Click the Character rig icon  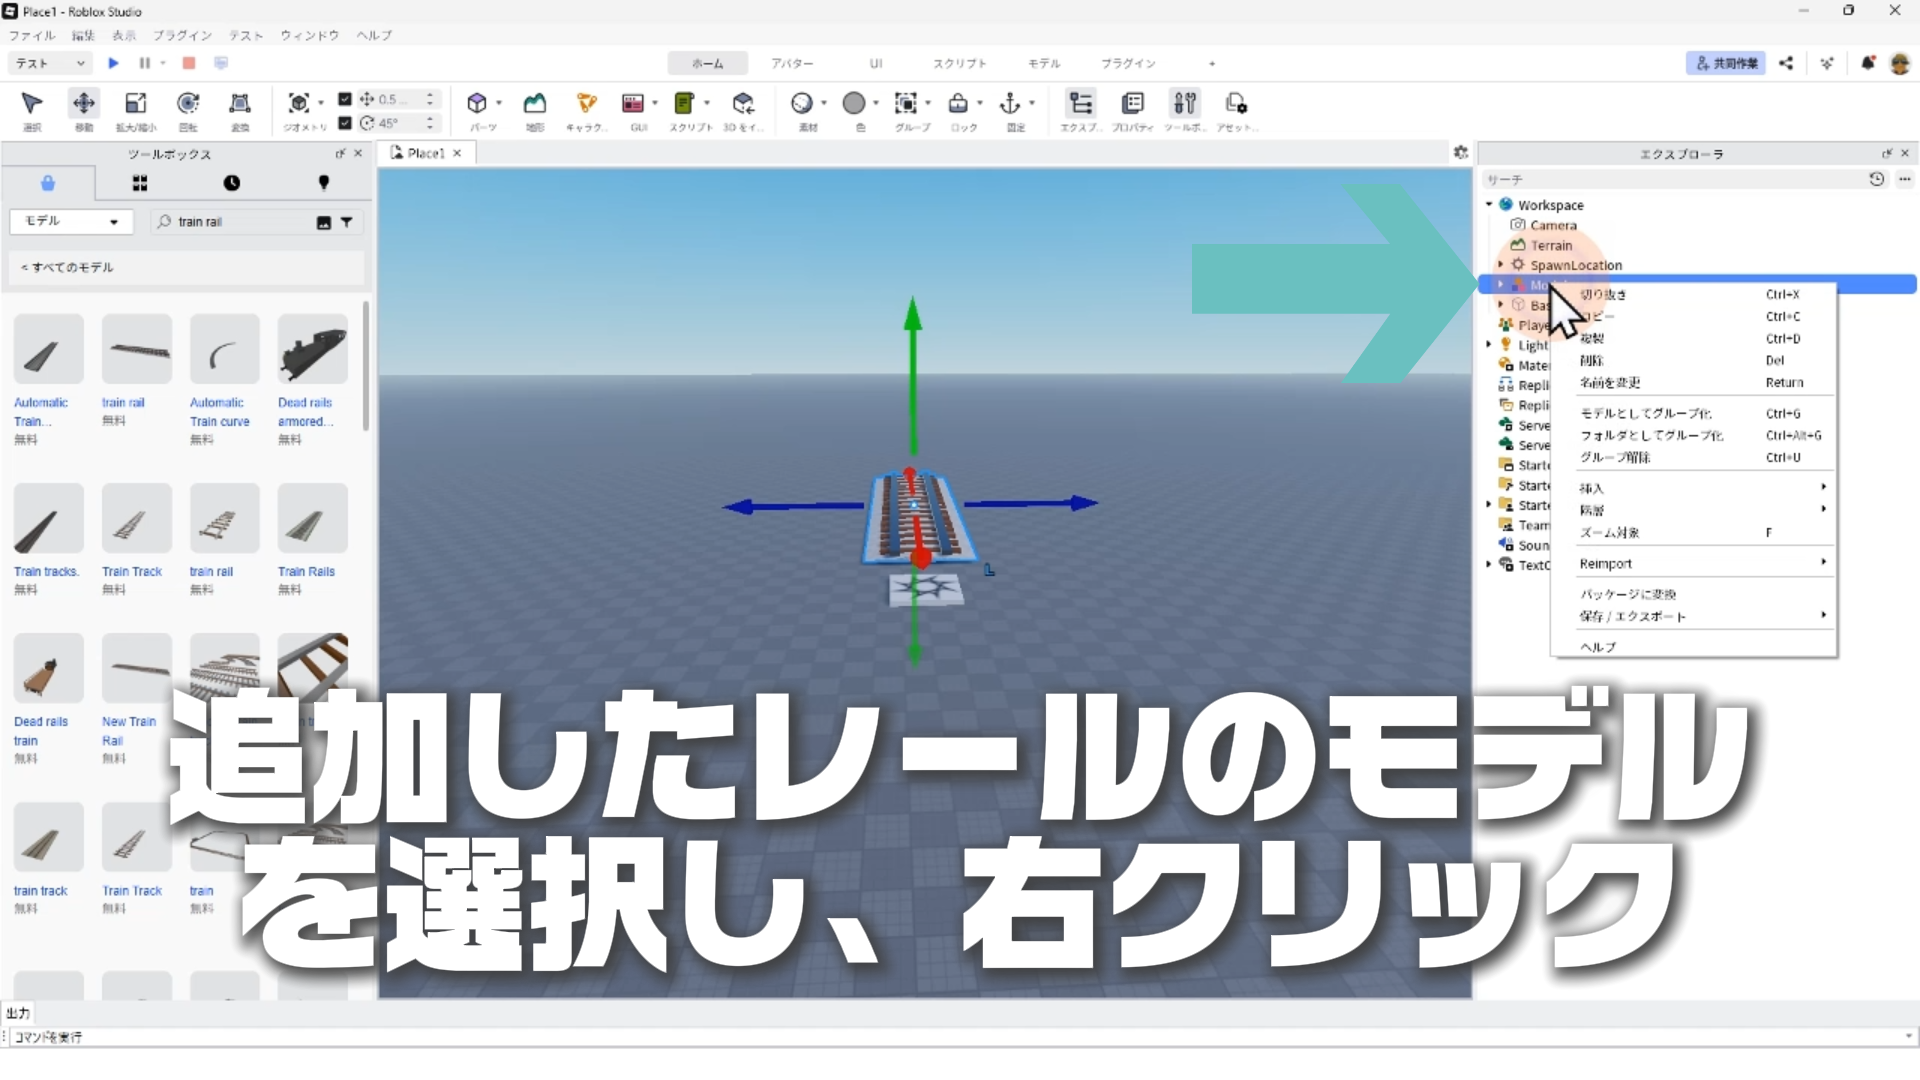(x=587, y=104)
